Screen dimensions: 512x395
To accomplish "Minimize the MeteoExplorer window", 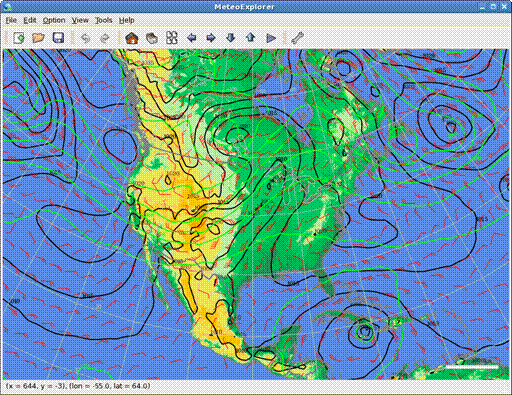I will [x=482, y=7].
